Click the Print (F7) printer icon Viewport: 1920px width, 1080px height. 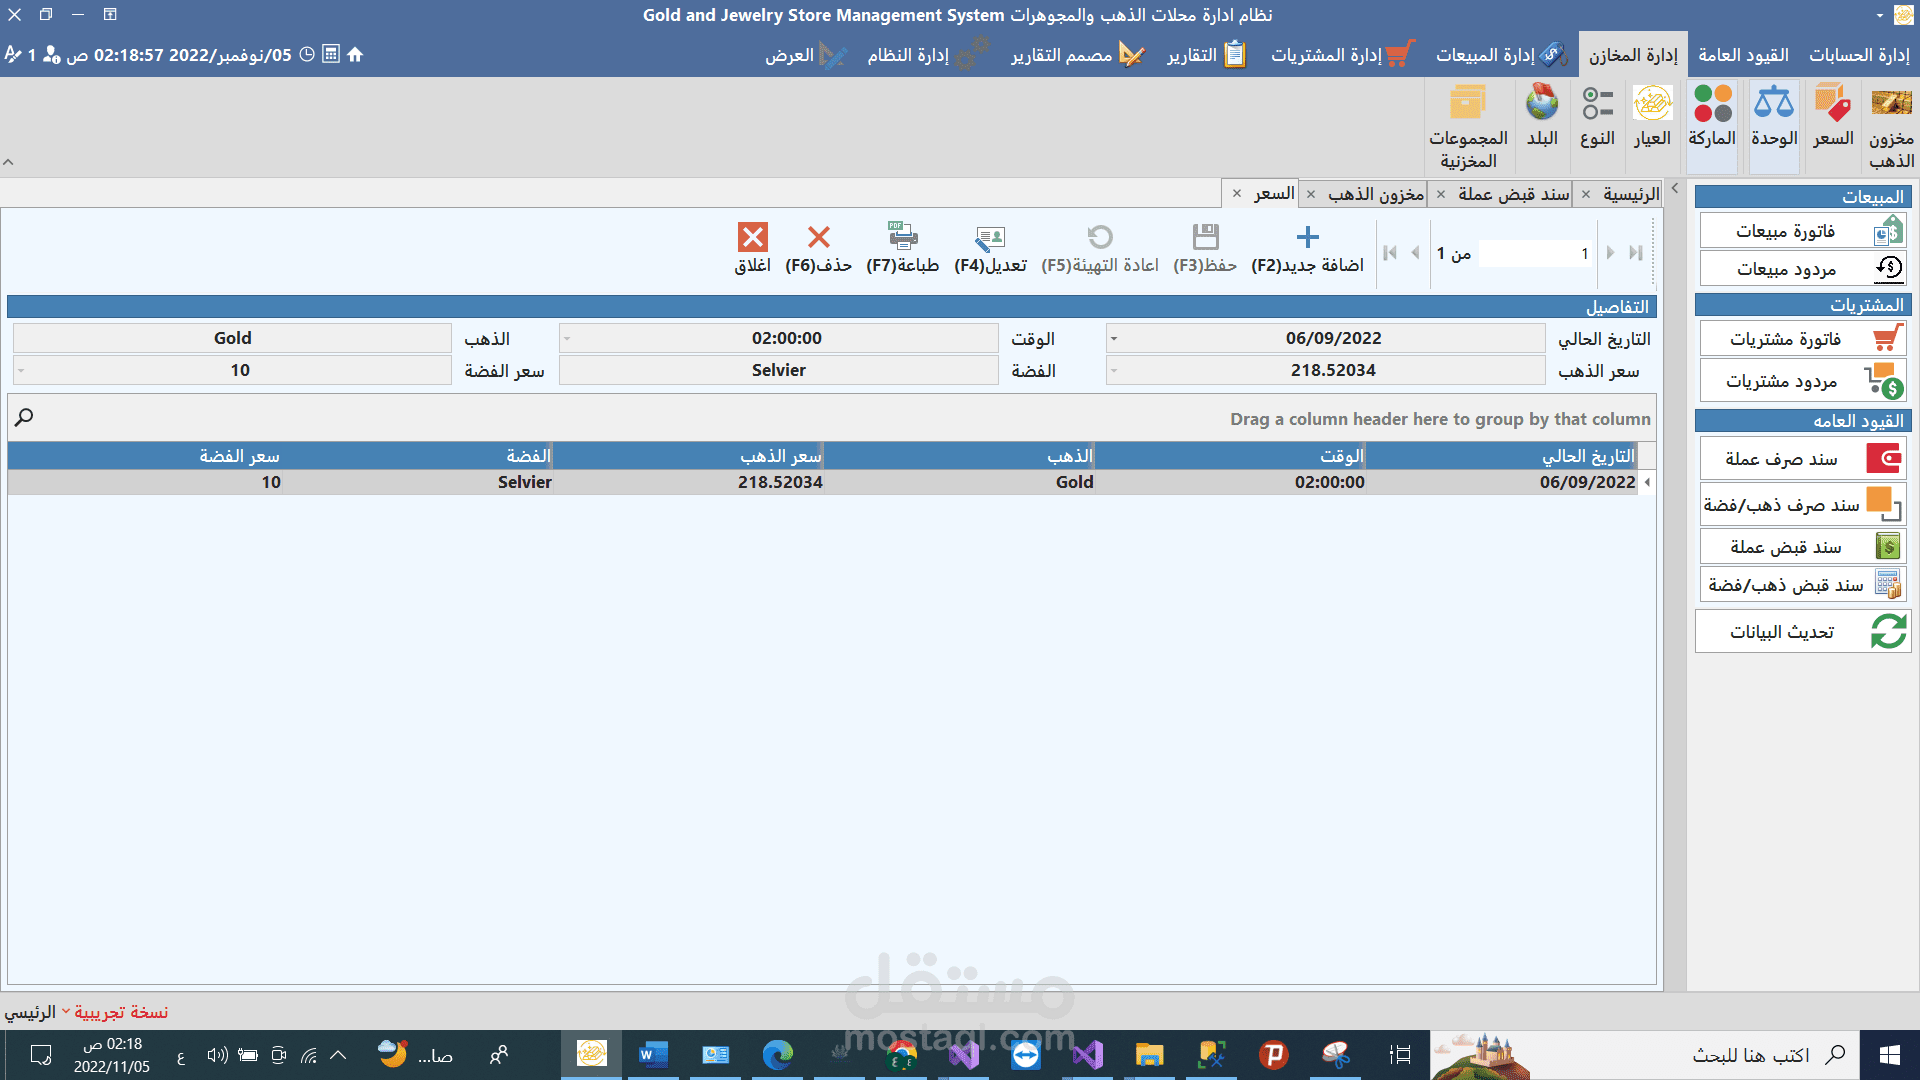click(902, 237)
